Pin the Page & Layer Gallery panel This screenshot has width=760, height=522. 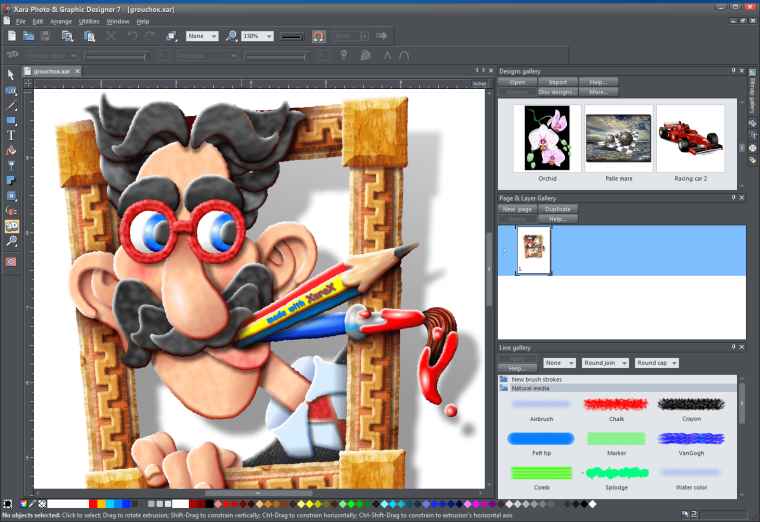(x=733, y=198)
